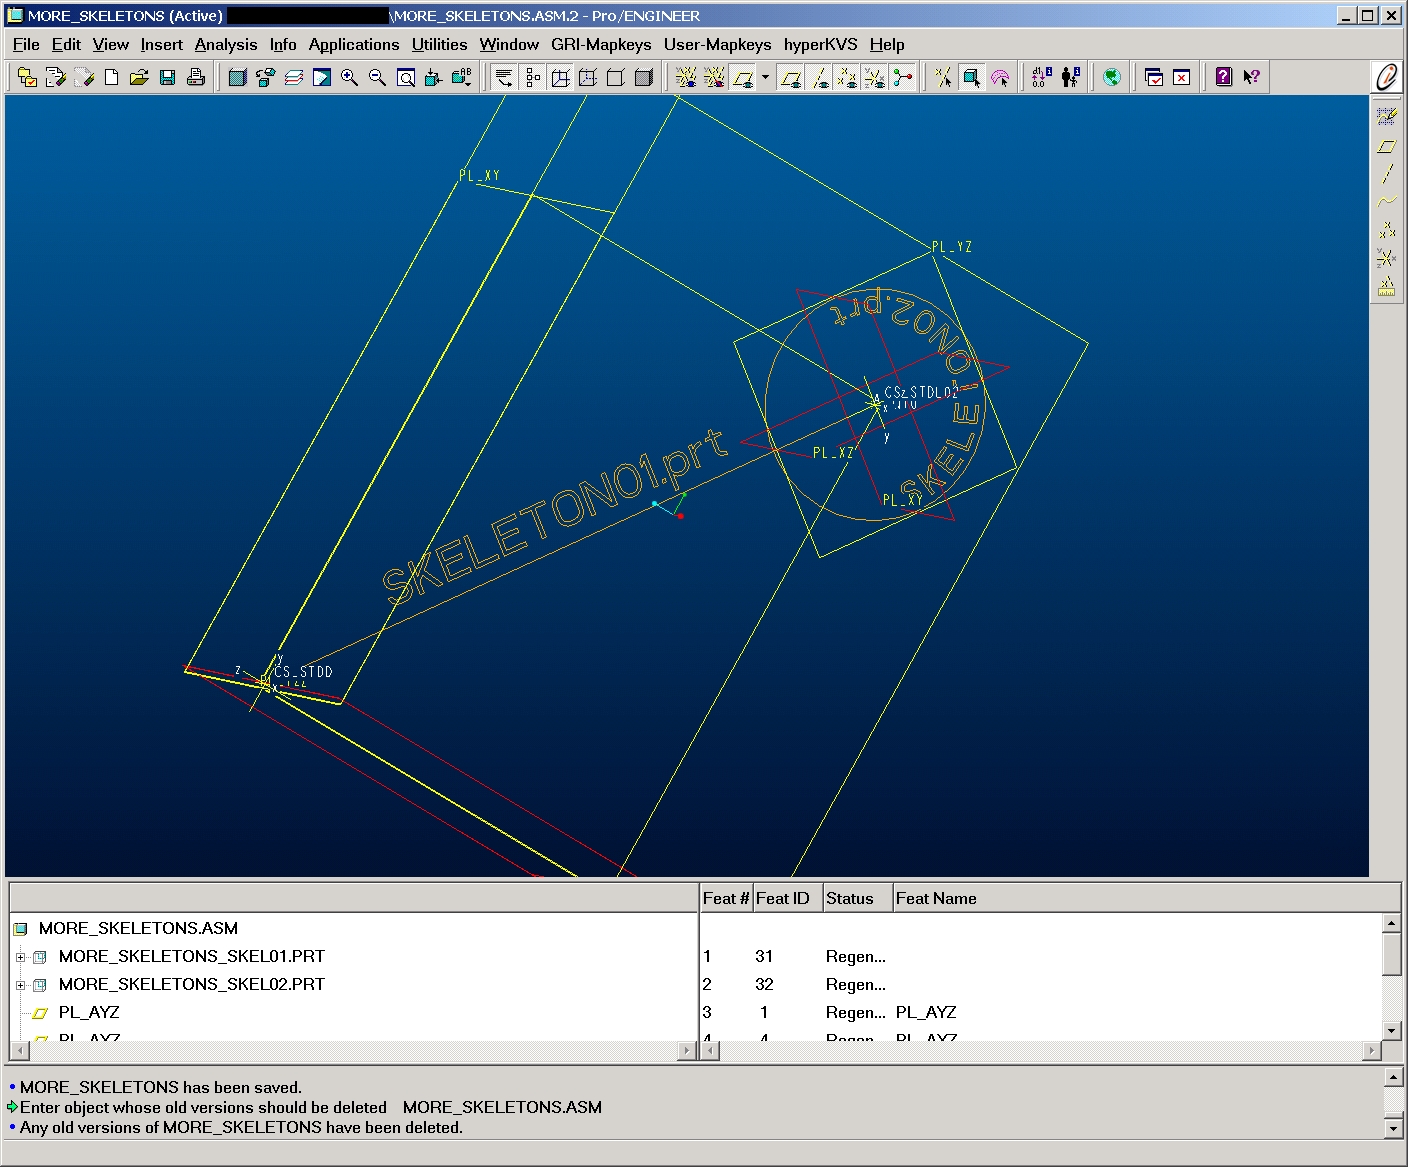Click the Repaint screen cube icon
The width and height of the screenshot is (1408, 1167).
coord(237,77)
